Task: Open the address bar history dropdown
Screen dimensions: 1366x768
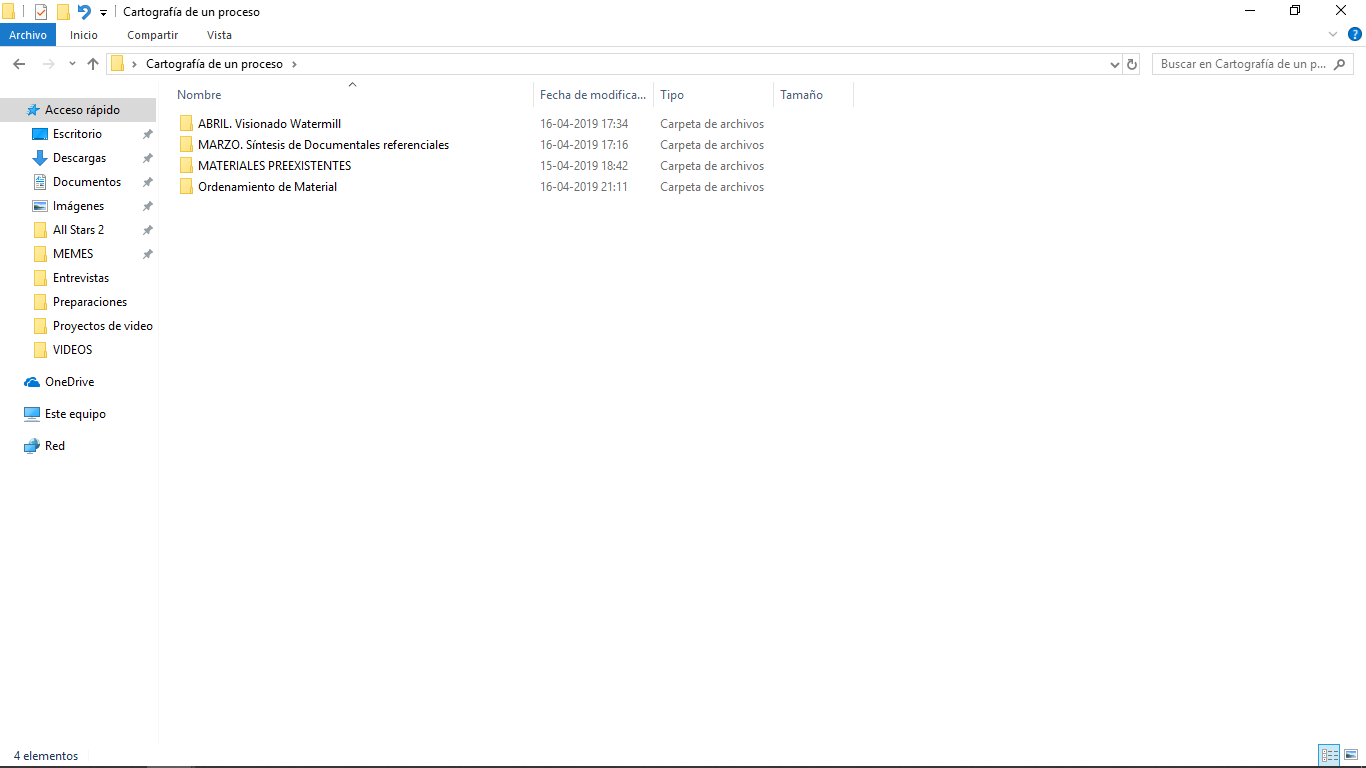Action: coord(1115,64)
